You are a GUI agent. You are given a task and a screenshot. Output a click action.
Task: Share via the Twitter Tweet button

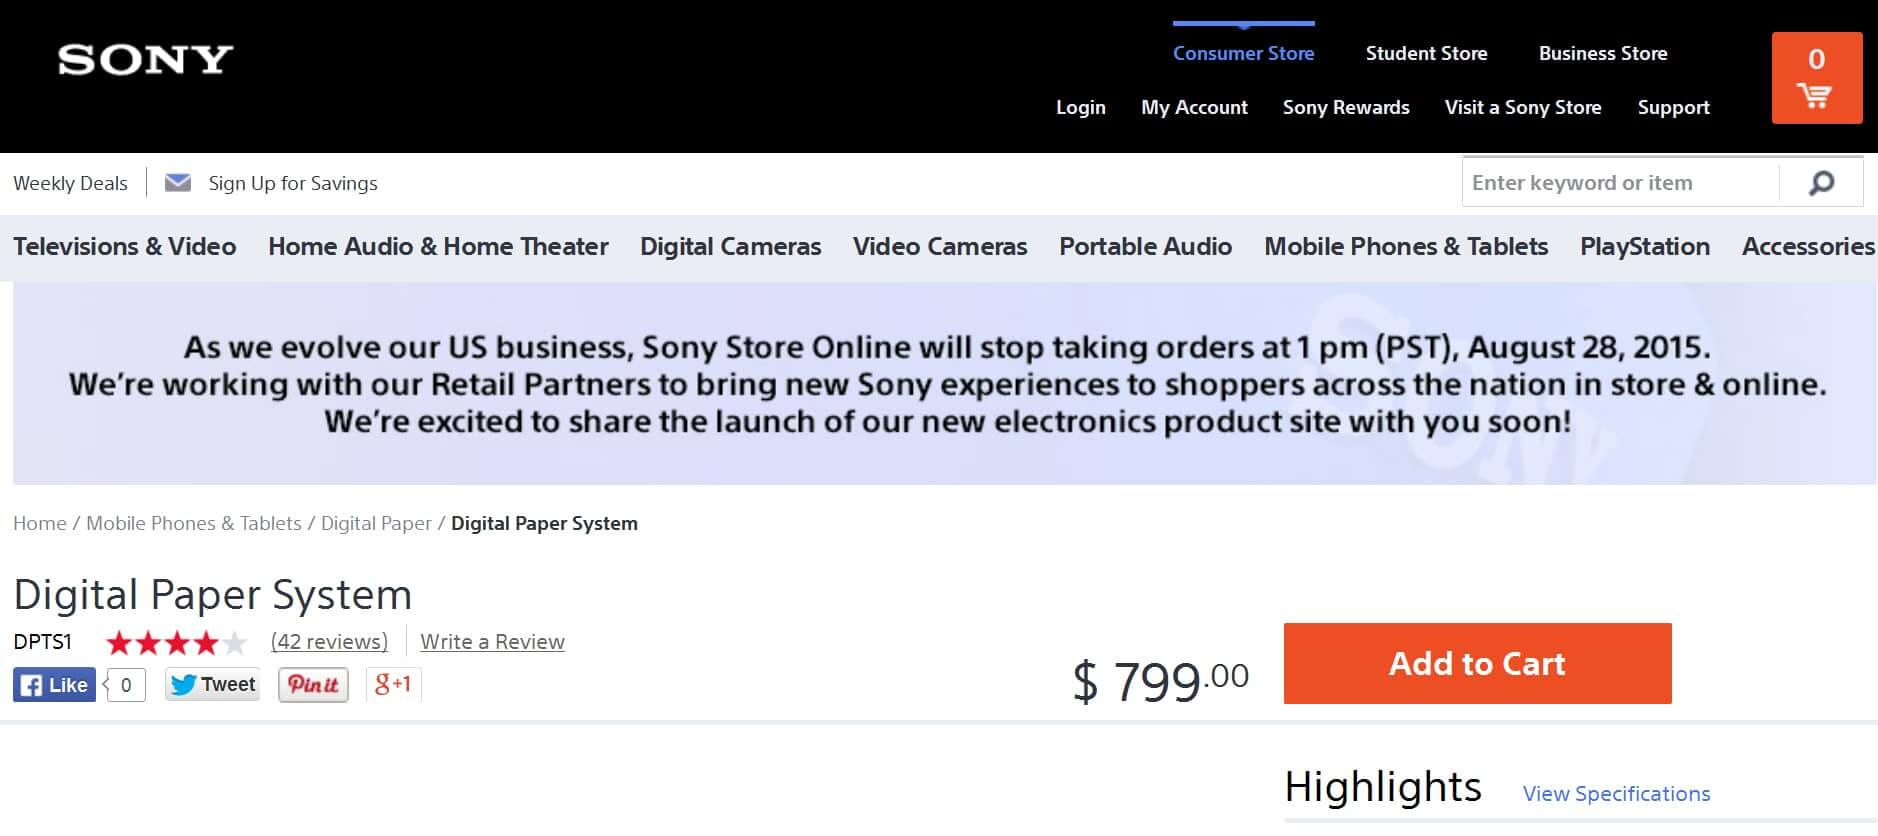pyautogui.click(x=213, y=684)
